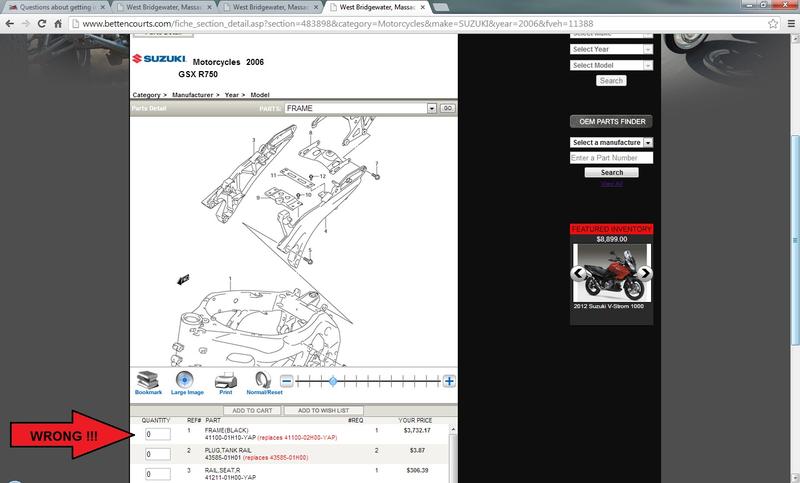Click the browser home icon
Screen dimensions: 800x483
pos(58,23)
